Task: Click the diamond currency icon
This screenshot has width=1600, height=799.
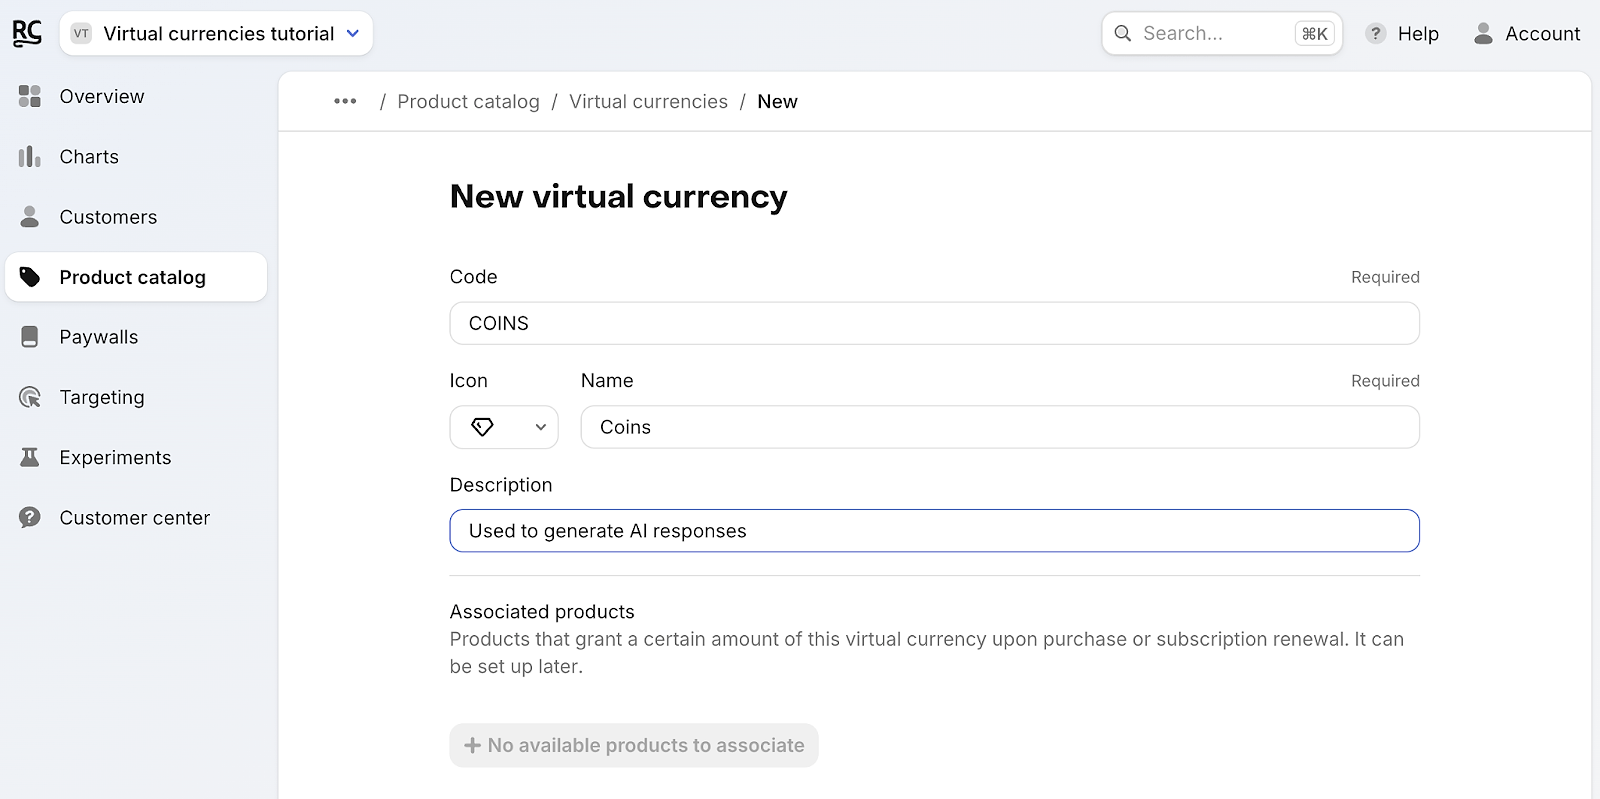Action: 483,427
